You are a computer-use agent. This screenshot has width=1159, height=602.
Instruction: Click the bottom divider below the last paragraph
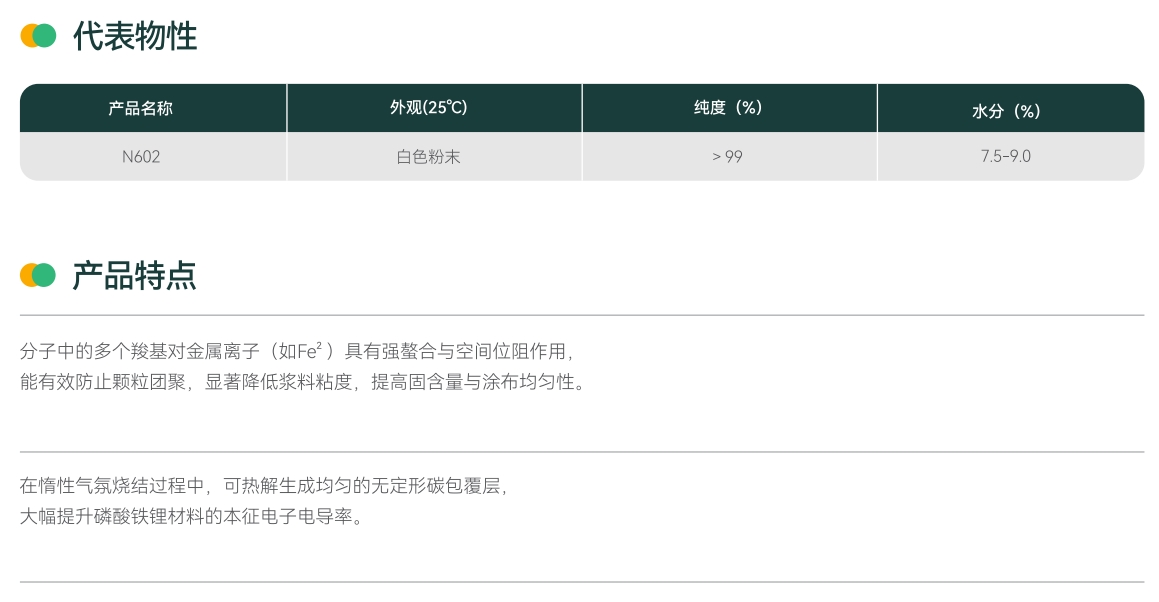tap(581, 582)
